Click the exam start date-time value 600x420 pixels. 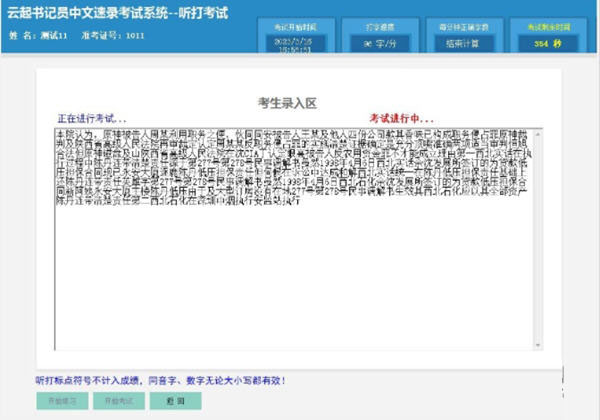296,44
